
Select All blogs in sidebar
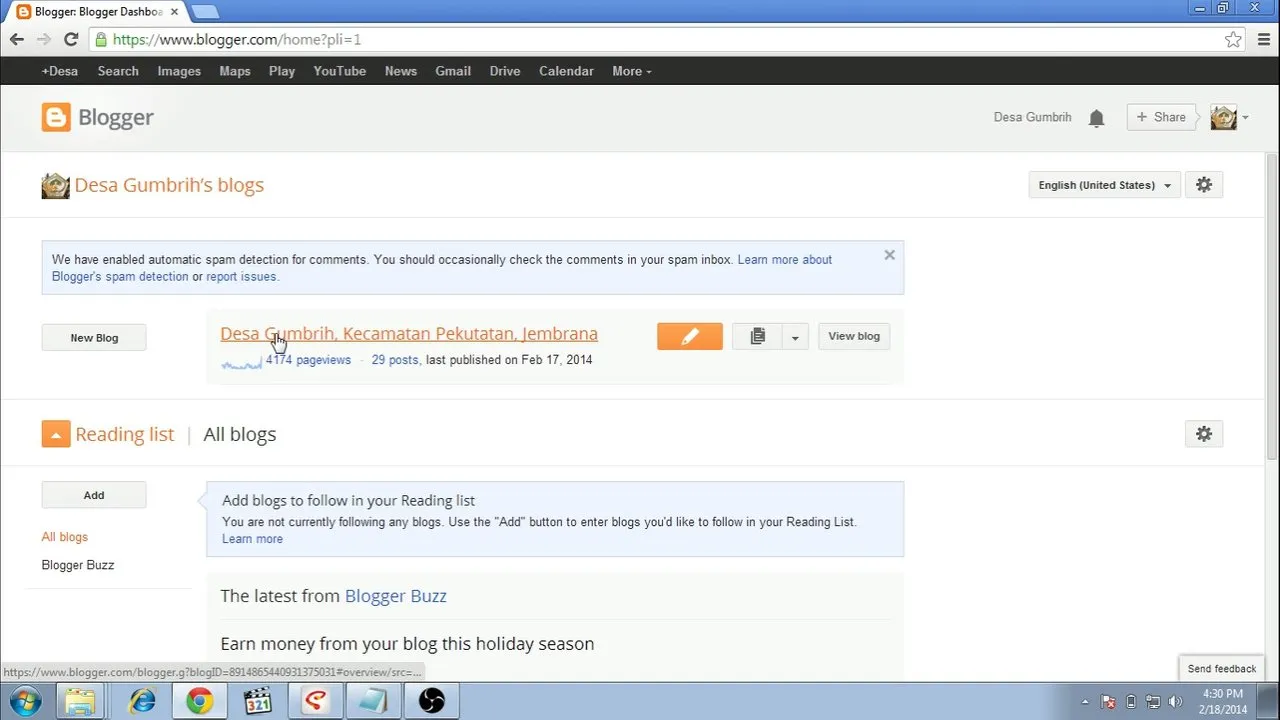[65, 537]
